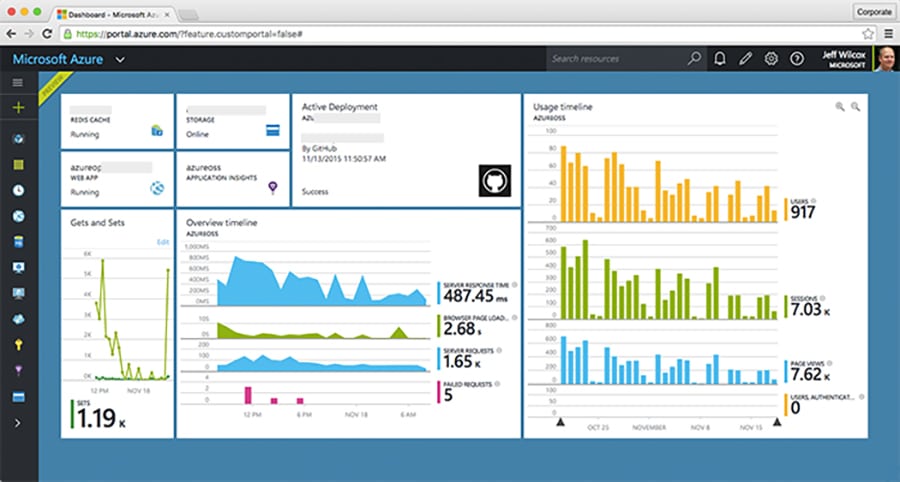Viewport: 900px width, 482px height.
Task: Click the Search resources field
Action: (x=615, y=59)
